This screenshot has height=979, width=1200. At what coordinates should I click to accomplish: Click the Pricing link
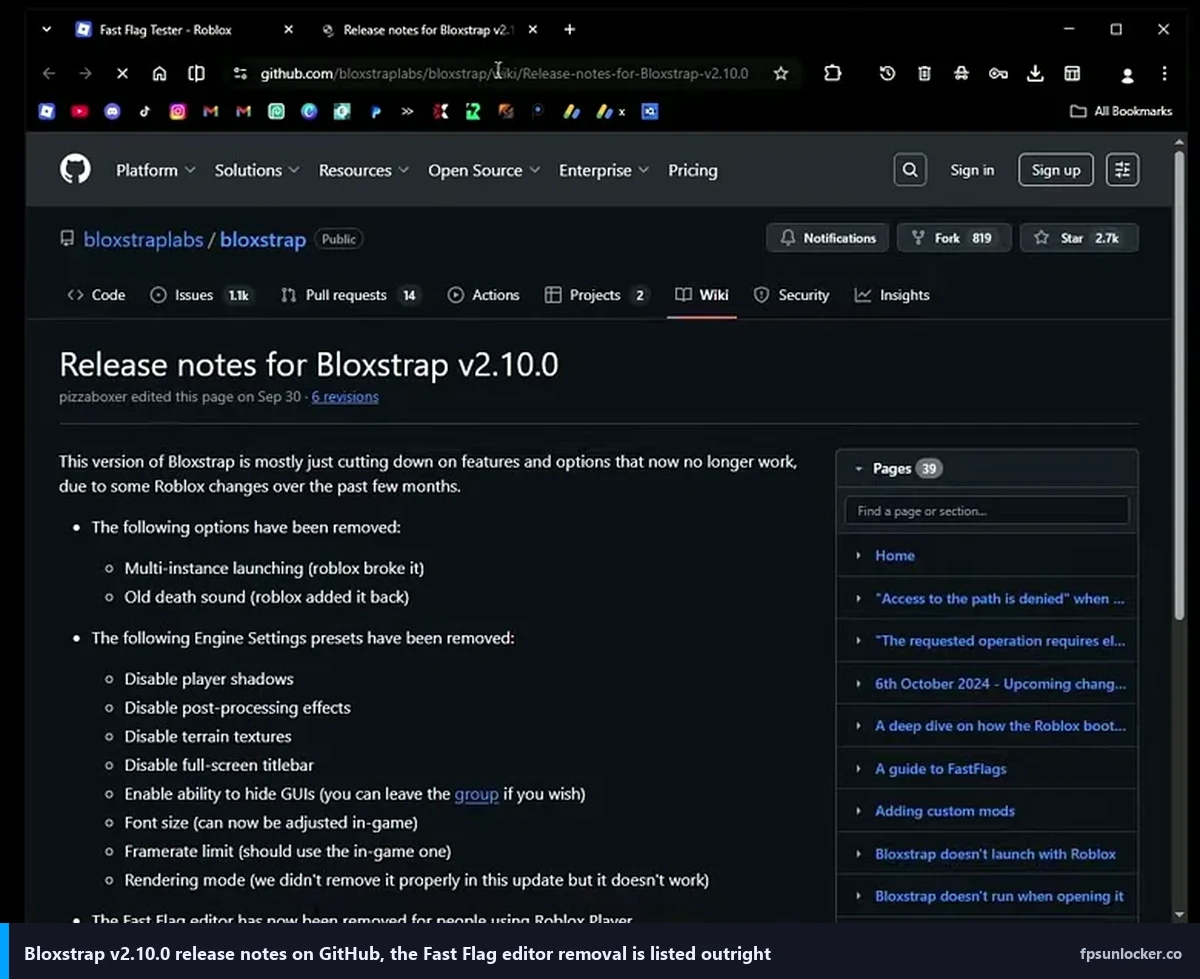pos(693,170)
